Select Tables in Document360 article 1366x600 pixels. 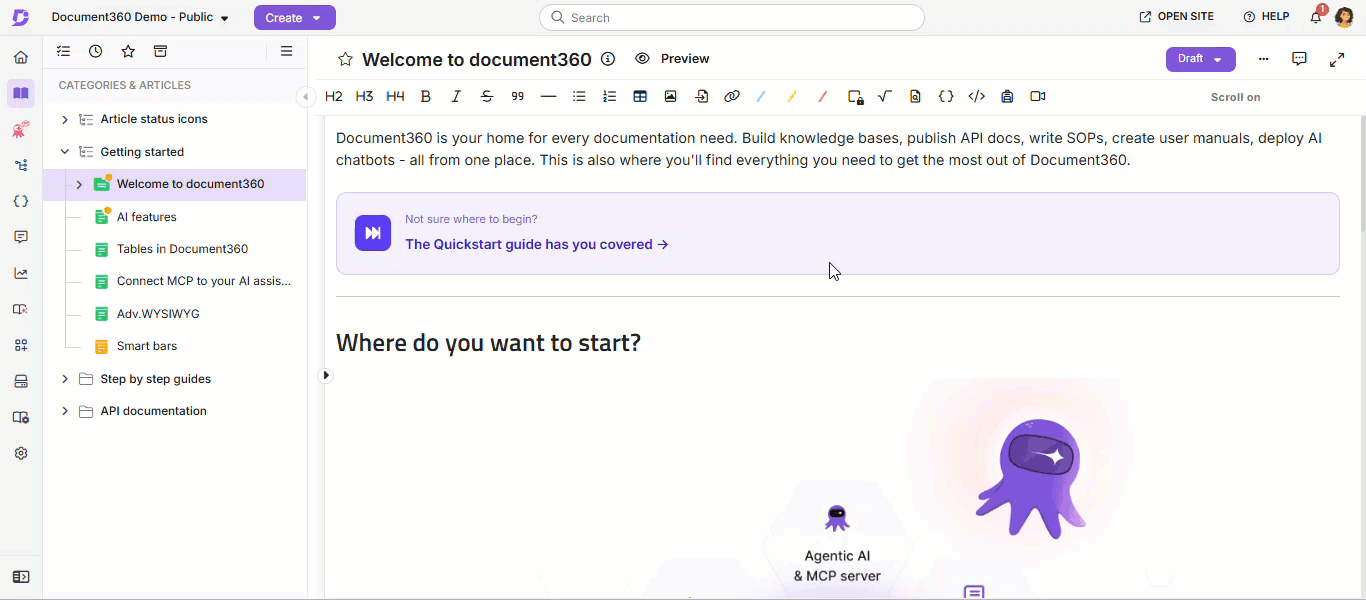click(x=182, y=249)
